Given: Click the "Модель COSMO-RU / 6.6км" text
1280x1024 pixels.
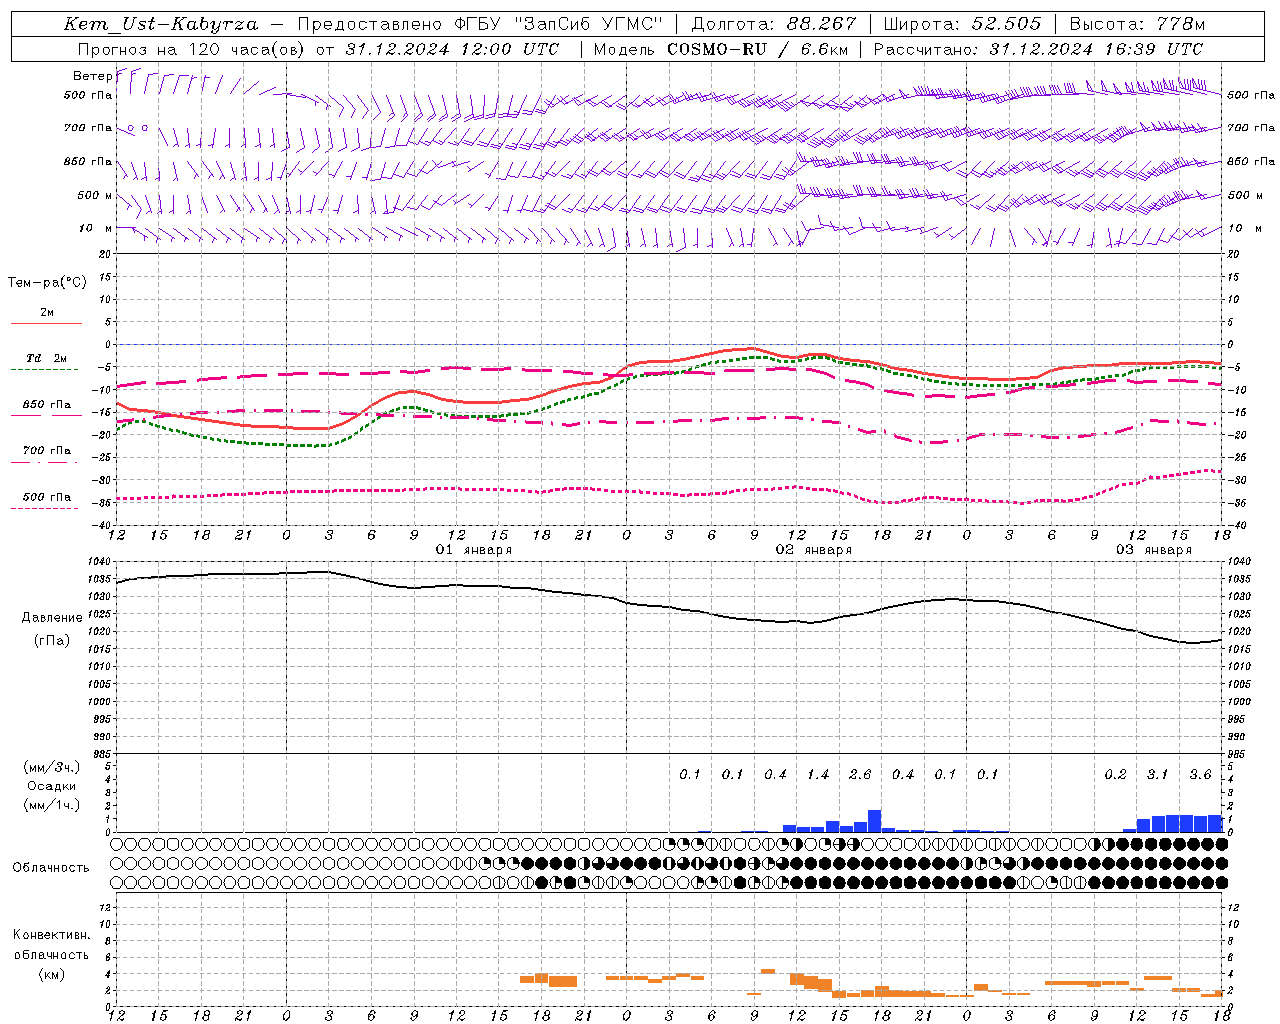Looking at the screenshot, I should pos(720,49).
